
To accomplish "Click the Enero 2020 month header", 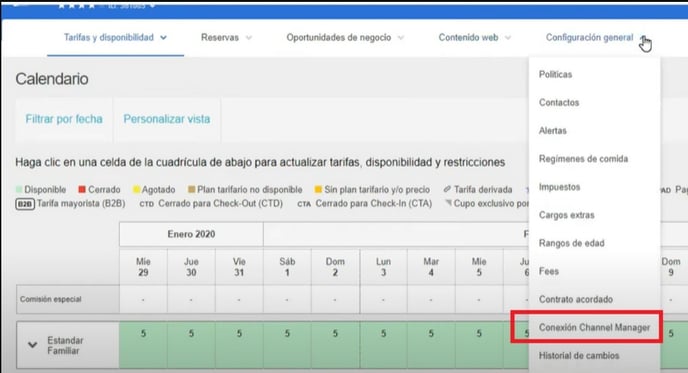I will [191, 234].
